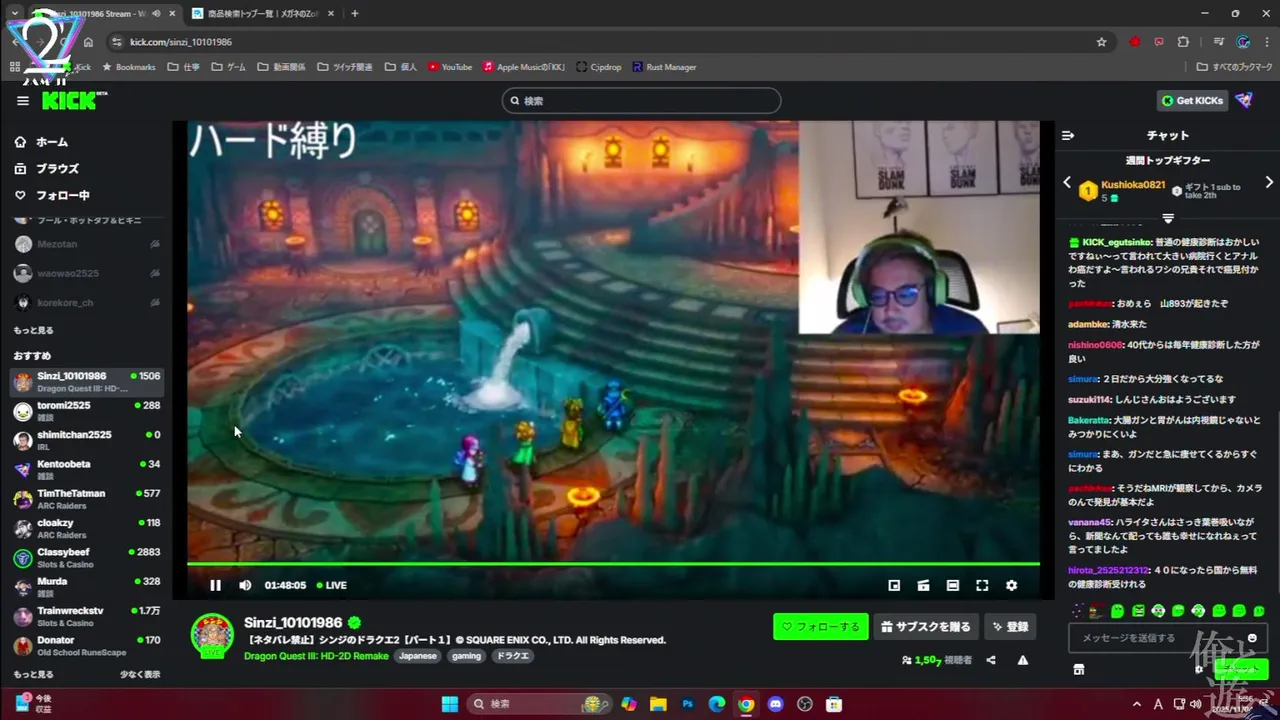Viewport: 1280px width, 720px height.
Task: Show hidden system tray icons
Action: [x=1137, y=704]
